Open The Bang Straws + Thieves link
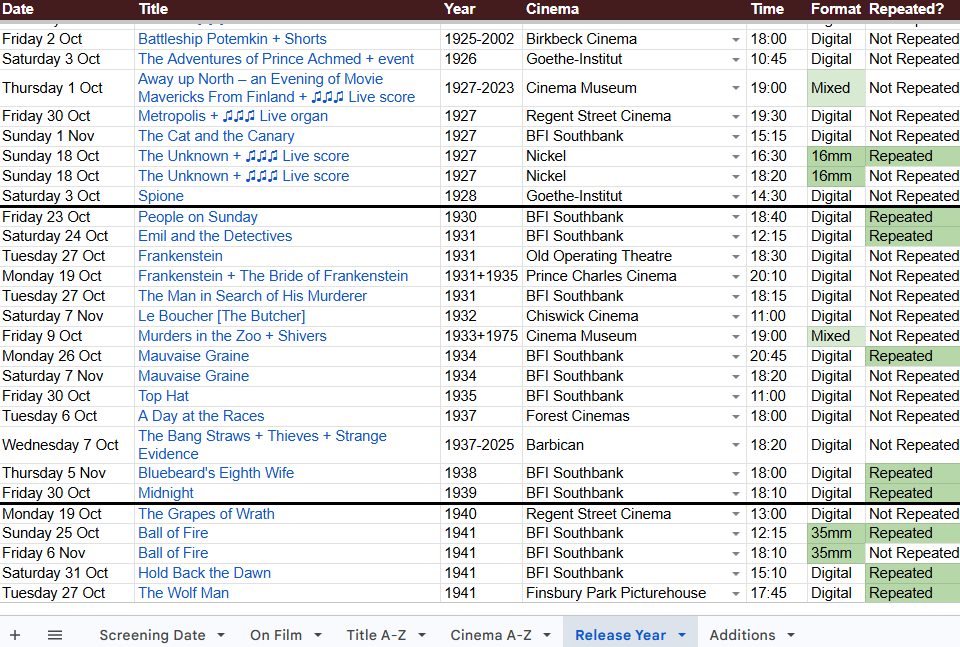Viewport: 960px width, 647px height. click(262, 445)
